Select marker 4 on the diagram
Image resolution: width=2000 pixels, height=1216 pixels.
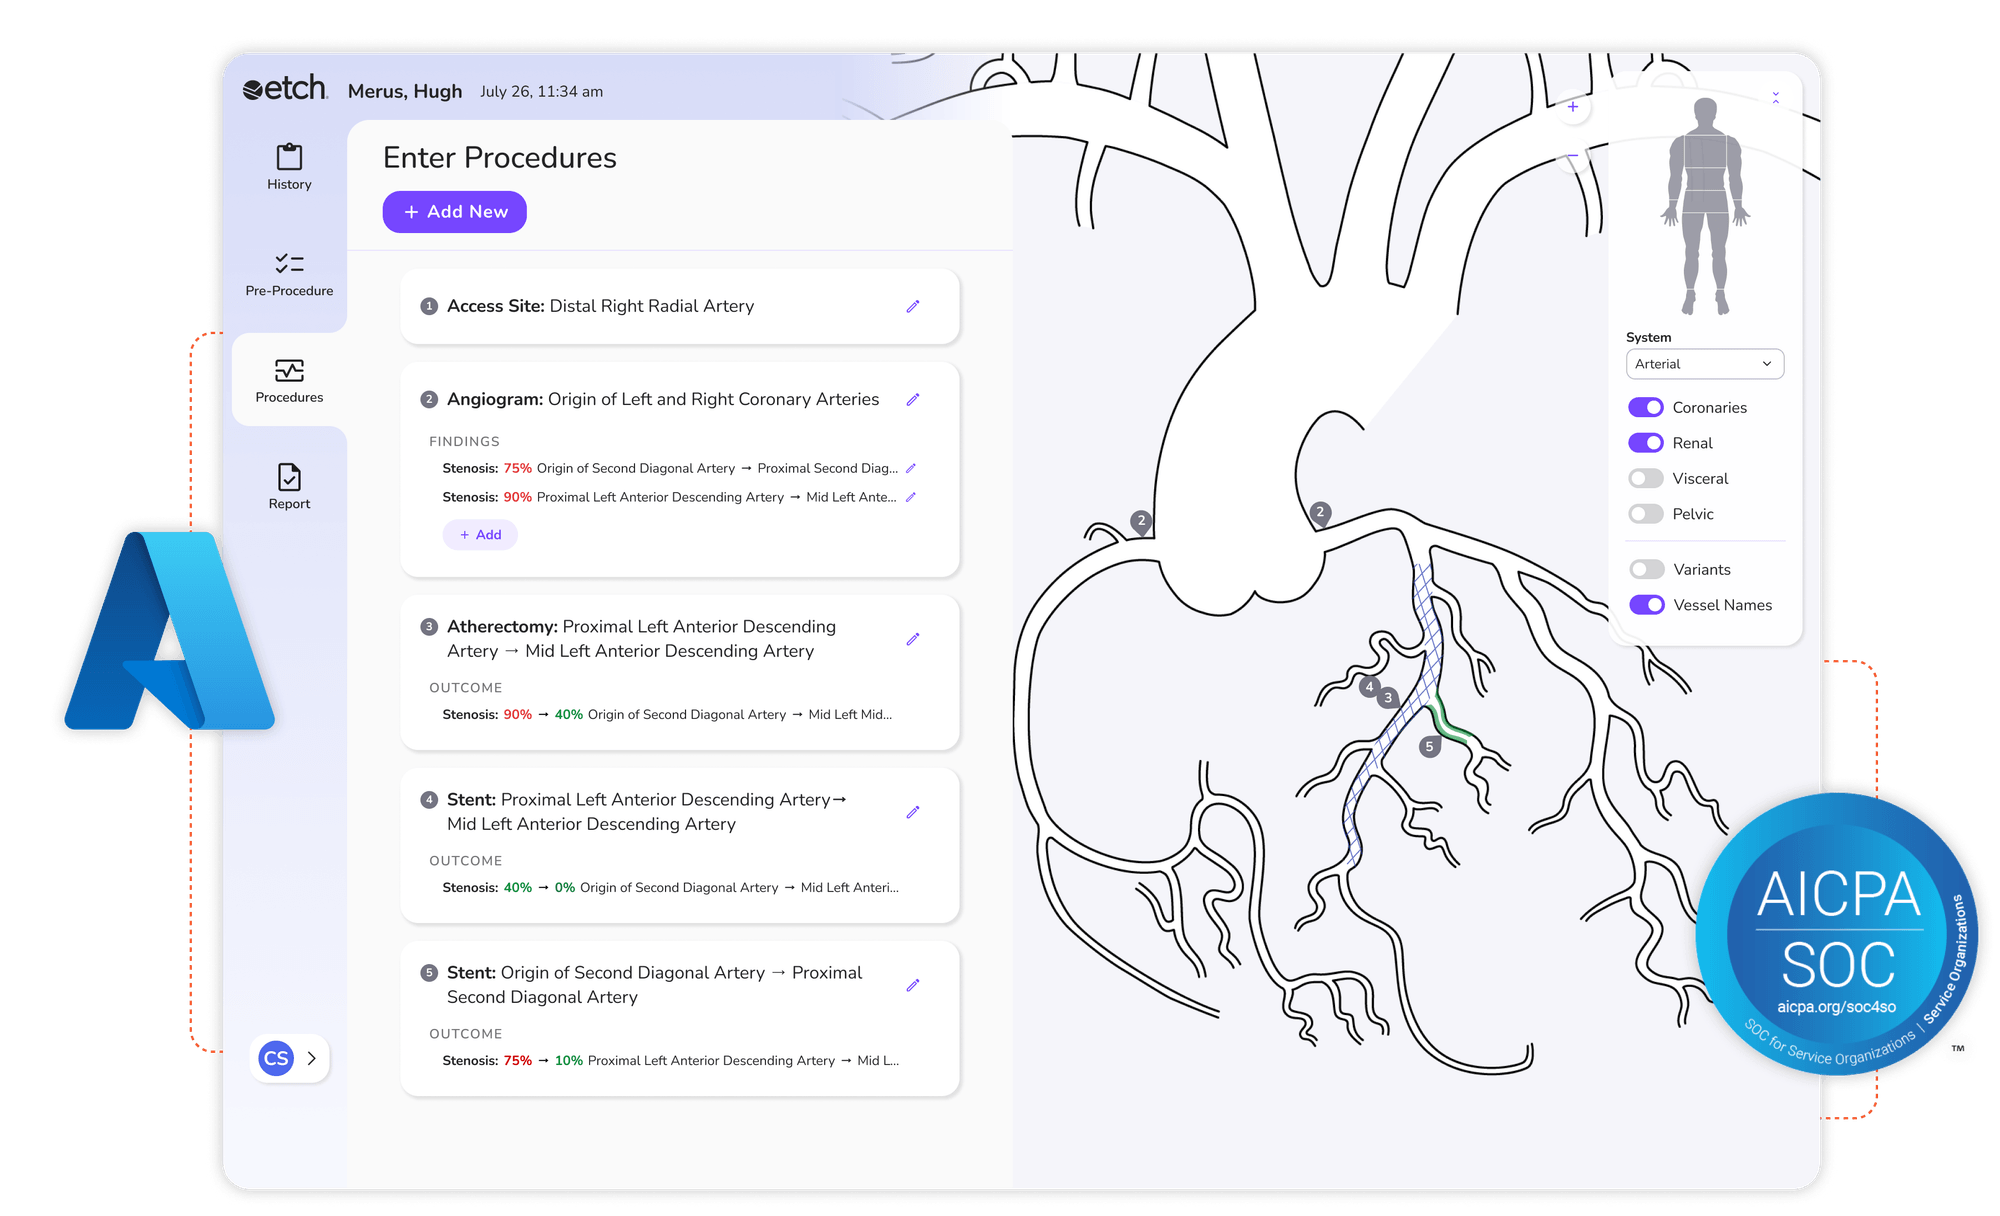[x=1369, y=686]
